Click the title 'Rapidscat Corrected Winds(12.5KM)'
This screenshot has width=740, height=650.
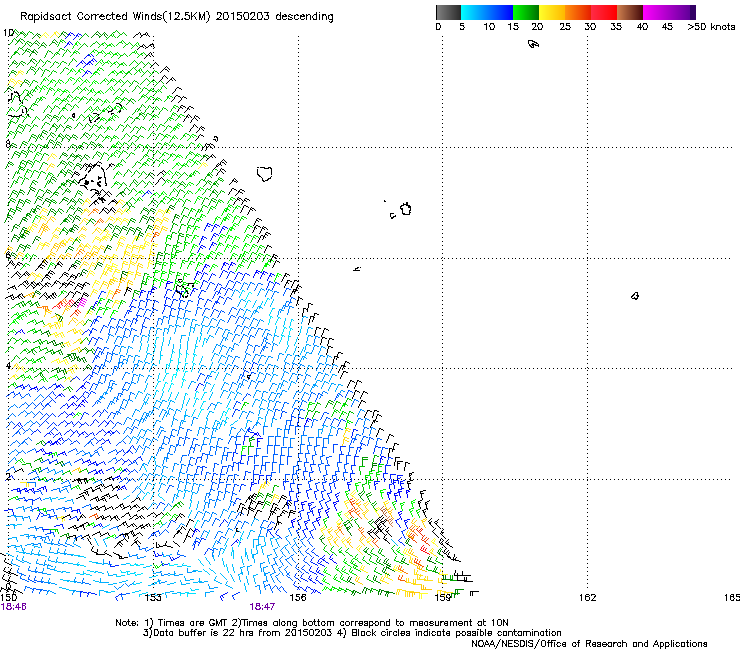click(x=115, y=17)
